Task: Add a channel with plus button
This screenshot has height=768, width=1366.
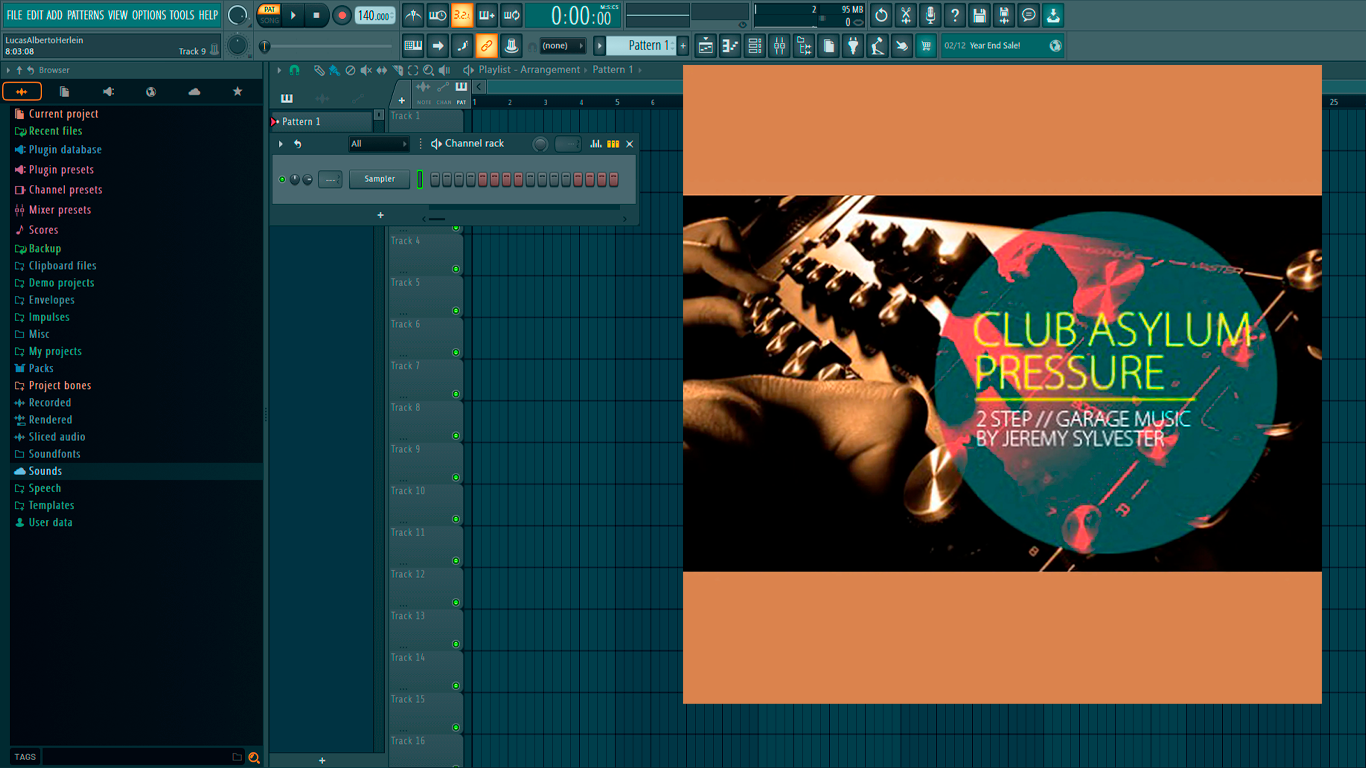Action: click(x=380, y=215)
